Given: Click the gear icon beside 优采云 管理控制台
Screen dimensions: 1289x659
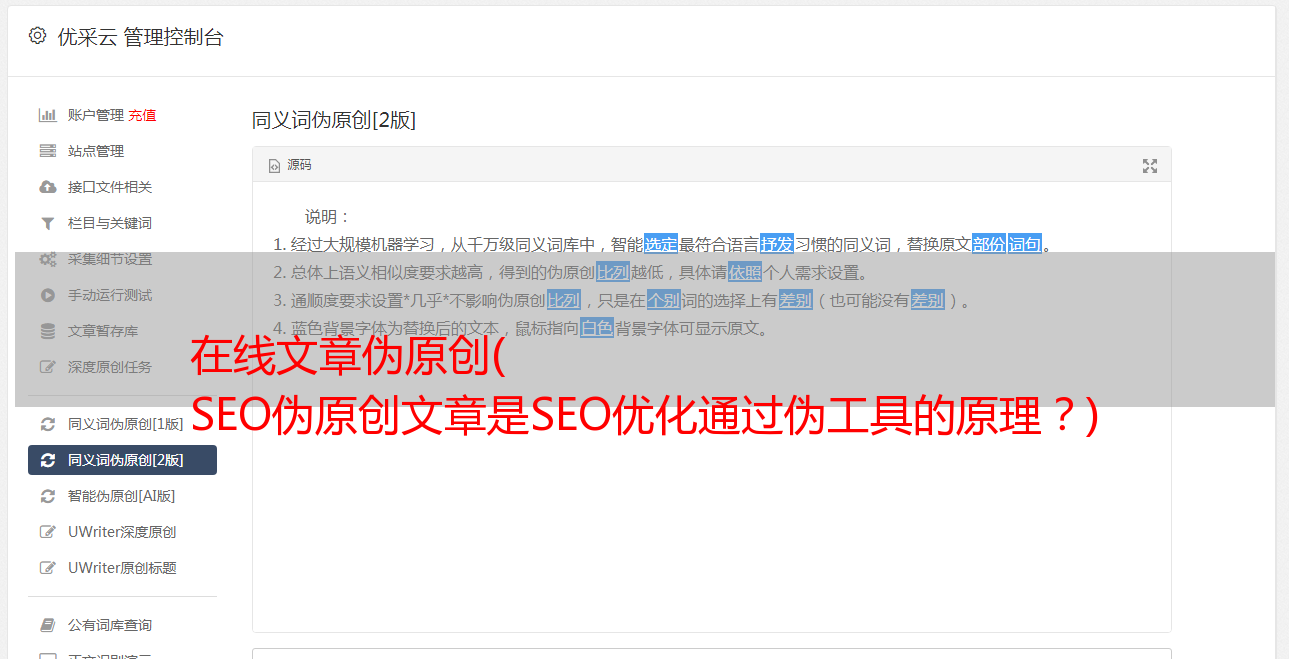Looking at the screenshot, I should [x=37, y=36].
